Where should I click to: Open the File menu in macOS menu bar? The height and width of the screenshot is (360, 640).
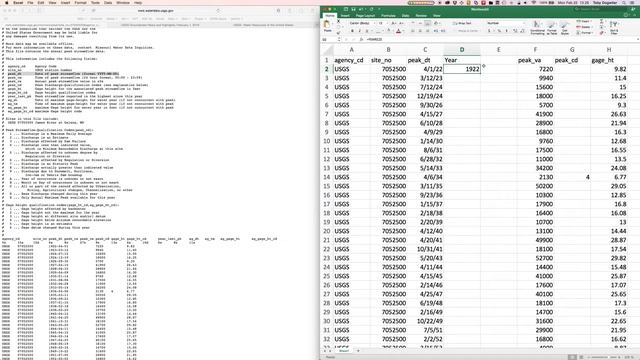[x=30, y=2]
